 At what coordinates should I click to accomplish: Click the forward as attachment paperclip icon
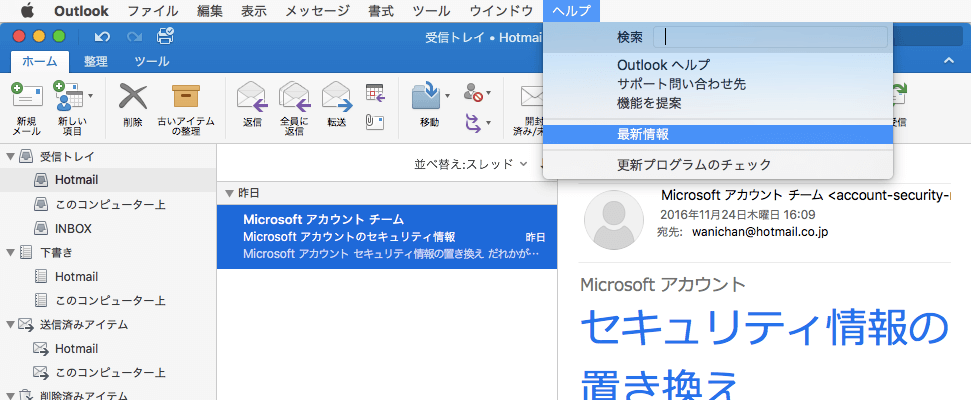pyautogui.click(x=375, y=122)
